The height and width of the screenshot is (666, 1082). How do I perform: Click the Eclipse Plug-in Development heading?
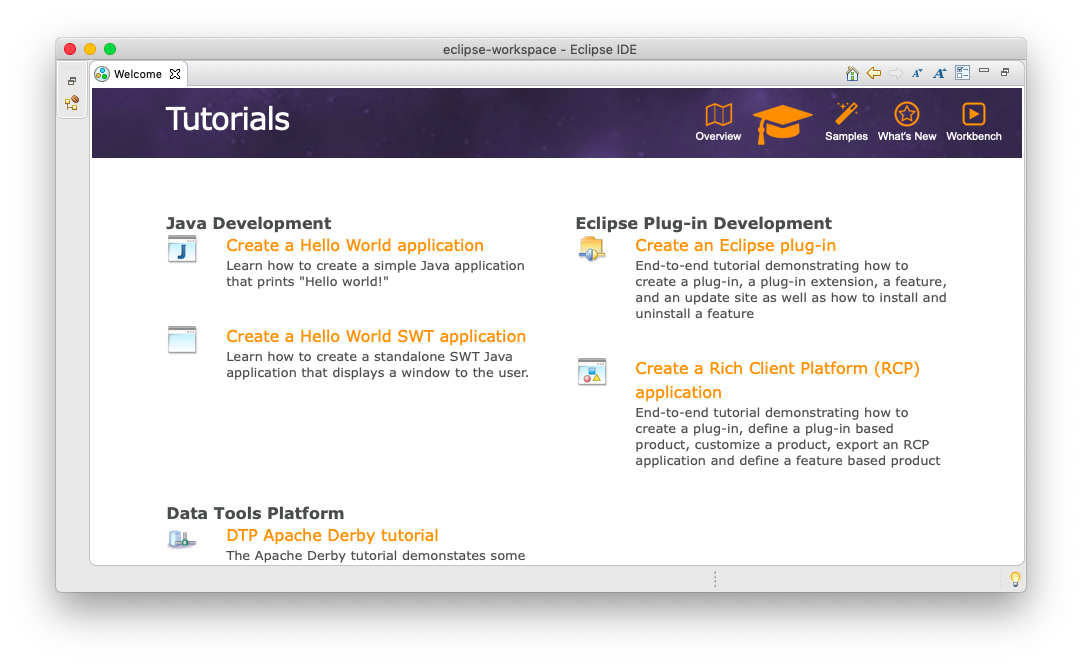pyautogui.click(x=704, y=223)
